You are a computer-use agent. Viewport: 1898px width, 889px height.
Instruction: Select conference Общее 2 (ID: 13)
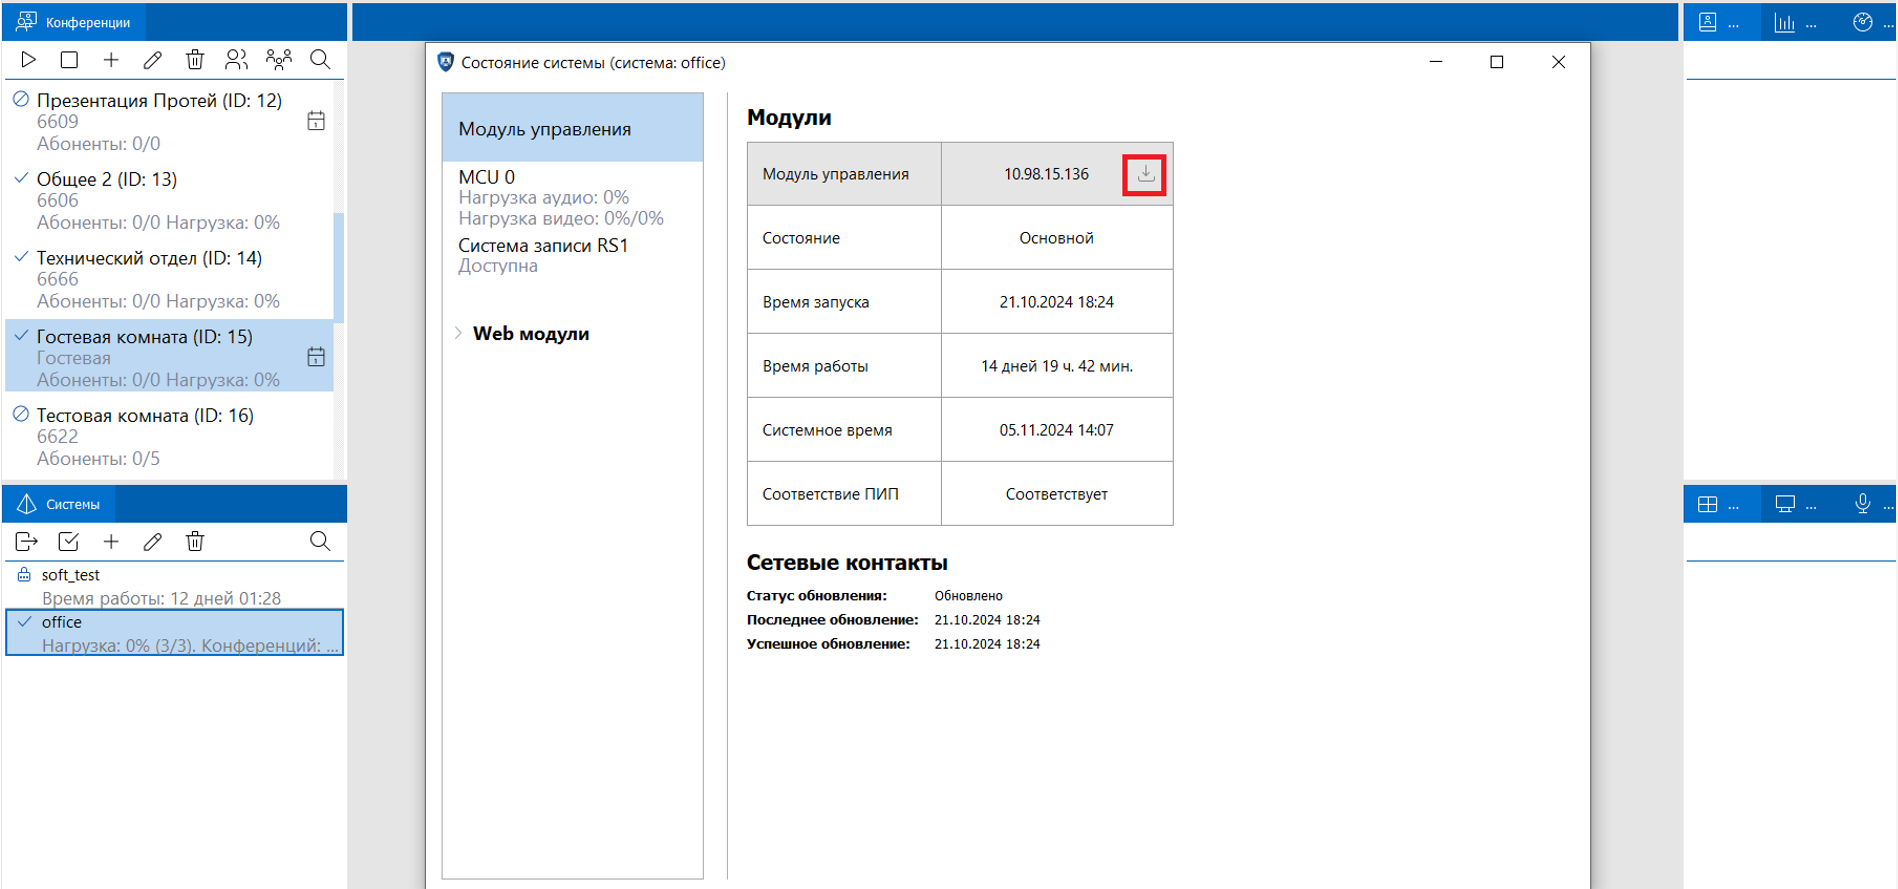tap(170, 200)
